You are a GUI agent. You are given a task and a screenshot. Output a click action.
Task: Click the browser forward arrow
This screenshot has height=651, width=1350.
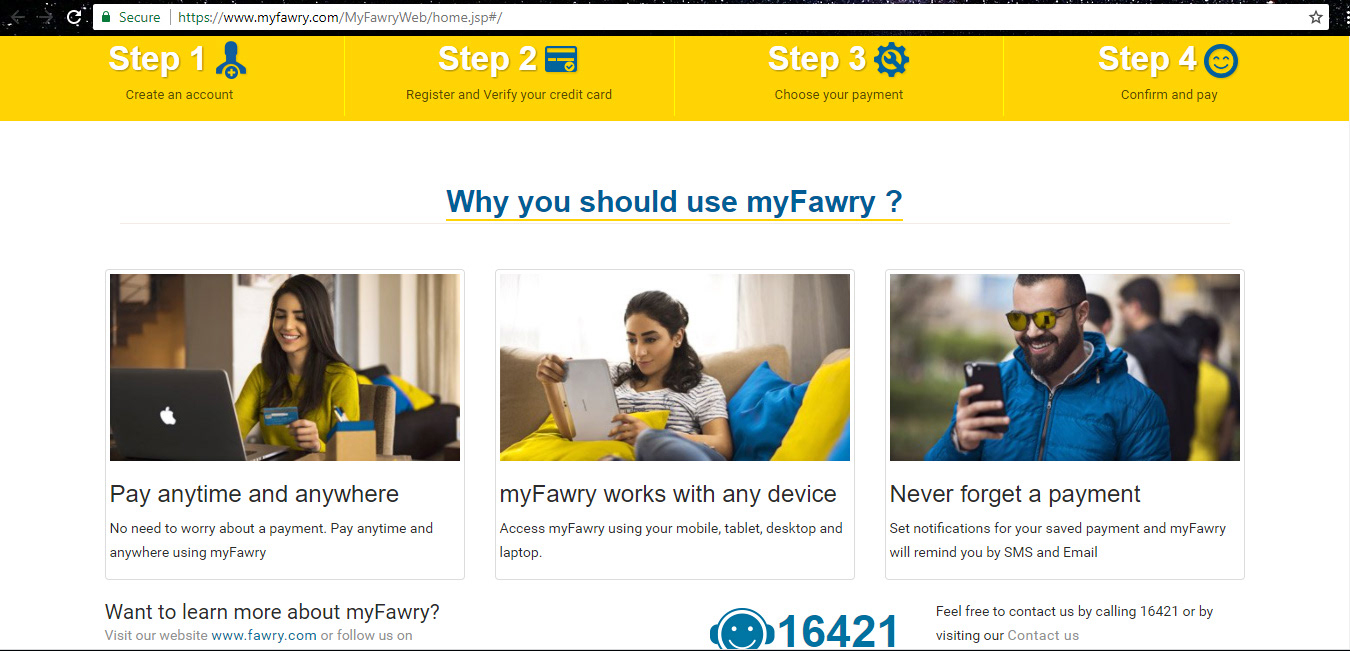coord(45,17)
